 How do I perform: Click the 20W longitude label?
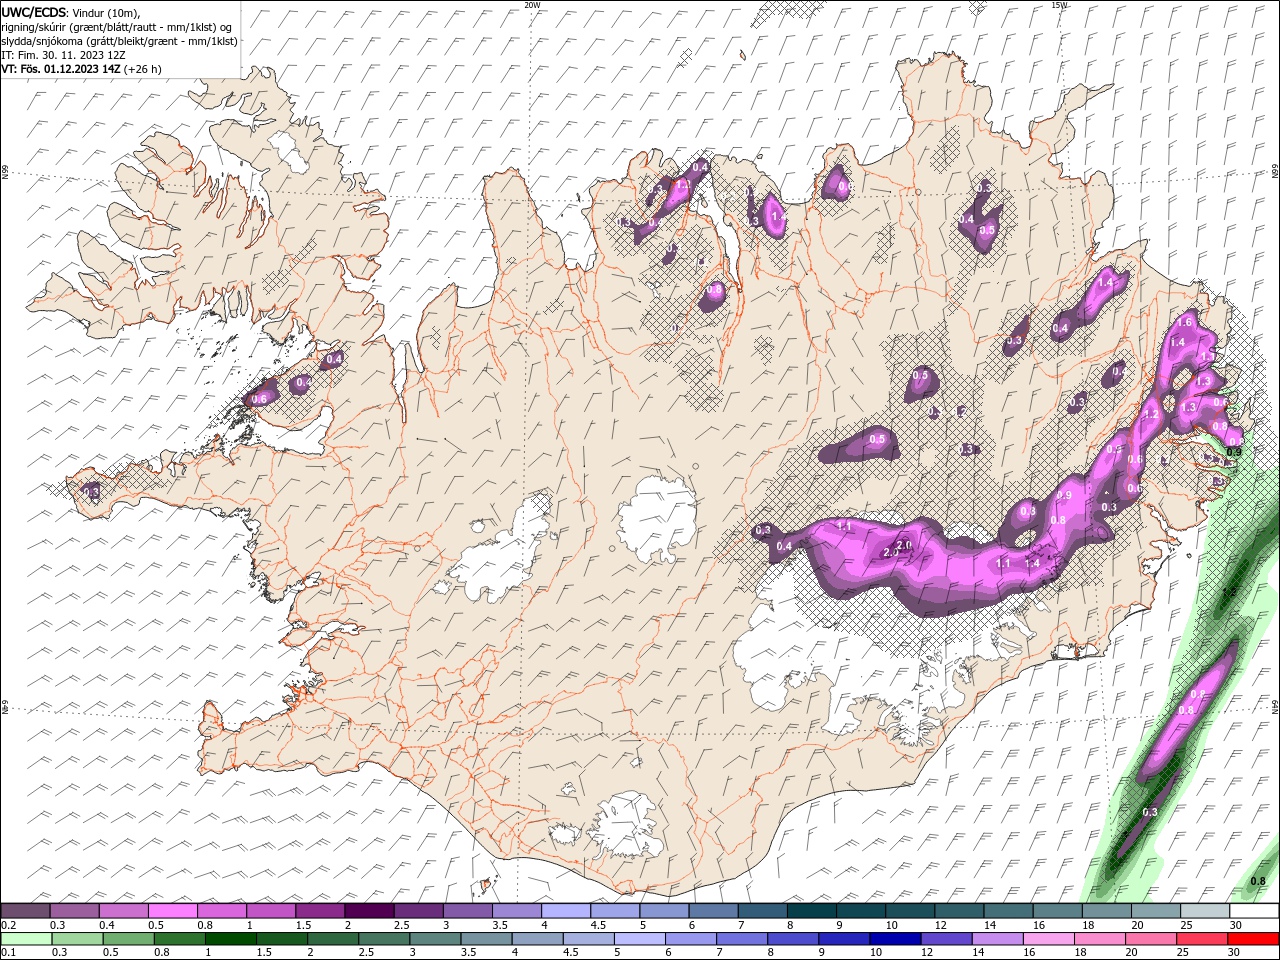coord(532,5)
